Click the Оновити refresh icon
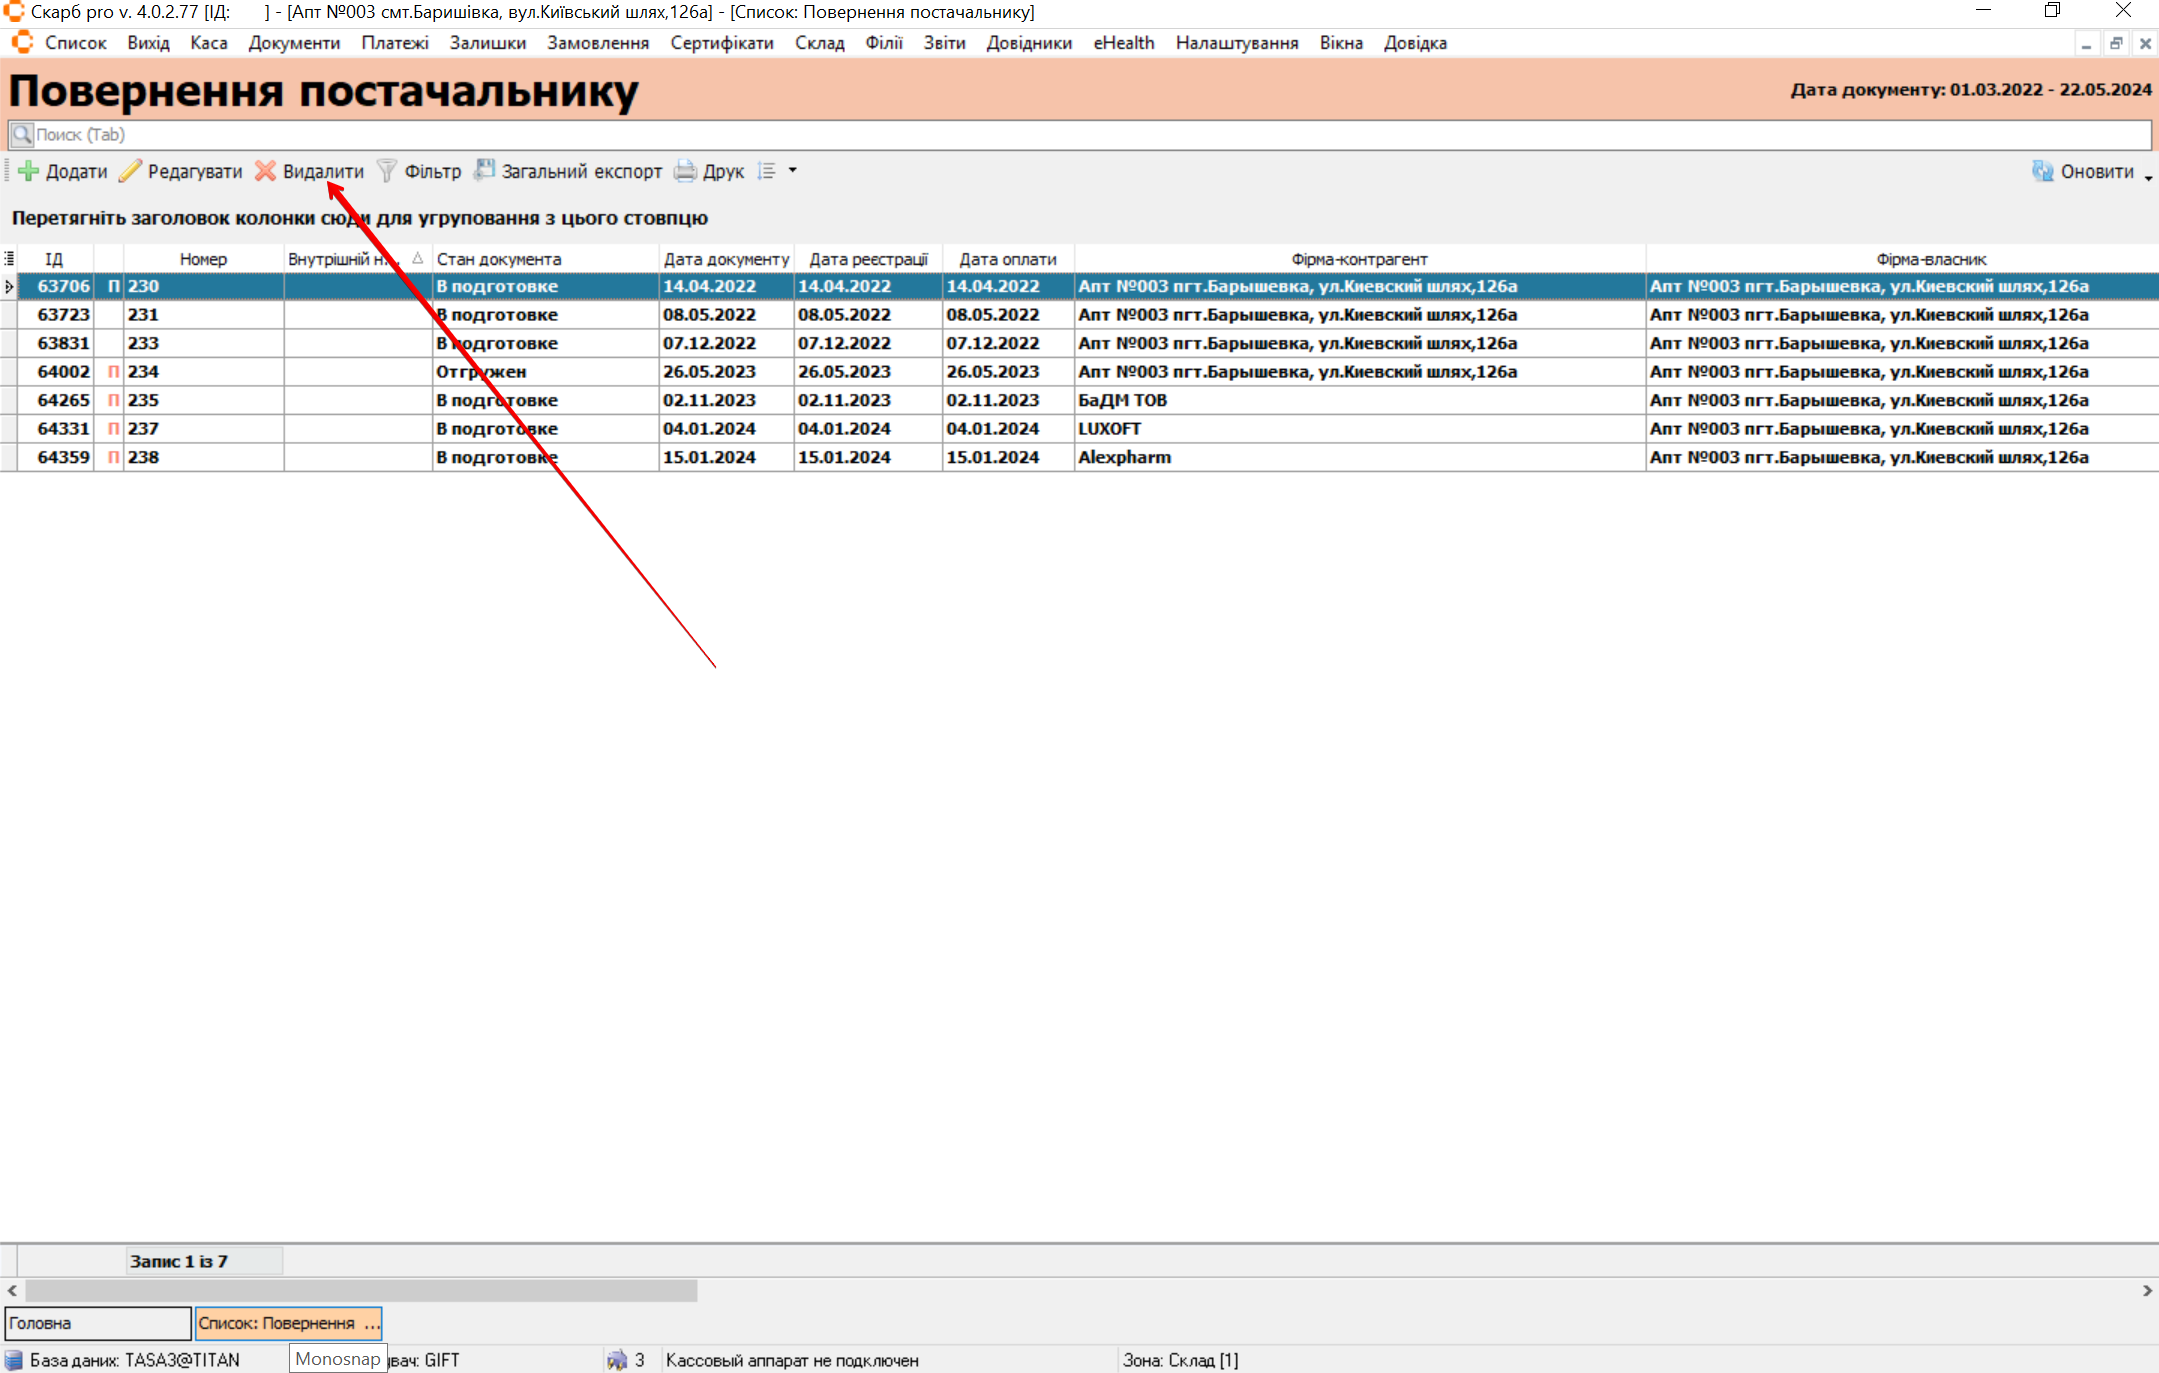Image resolution: width=2159 pixels, height=1373 pixels. click(x=2042, y=171)
